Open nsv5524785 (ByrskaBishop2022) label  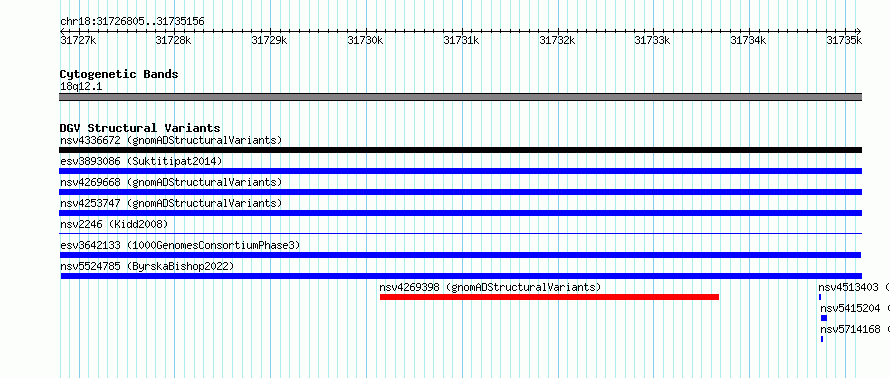147,266
